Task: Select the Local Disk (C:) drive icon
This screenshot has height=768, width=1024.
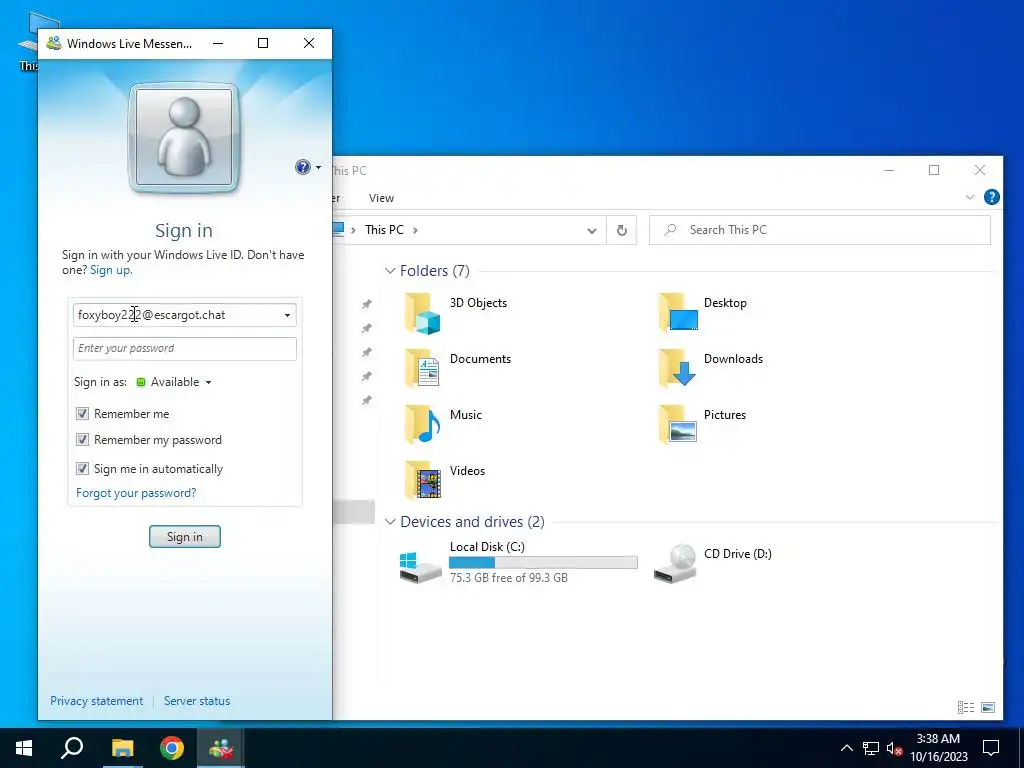Action: (421, 566)
